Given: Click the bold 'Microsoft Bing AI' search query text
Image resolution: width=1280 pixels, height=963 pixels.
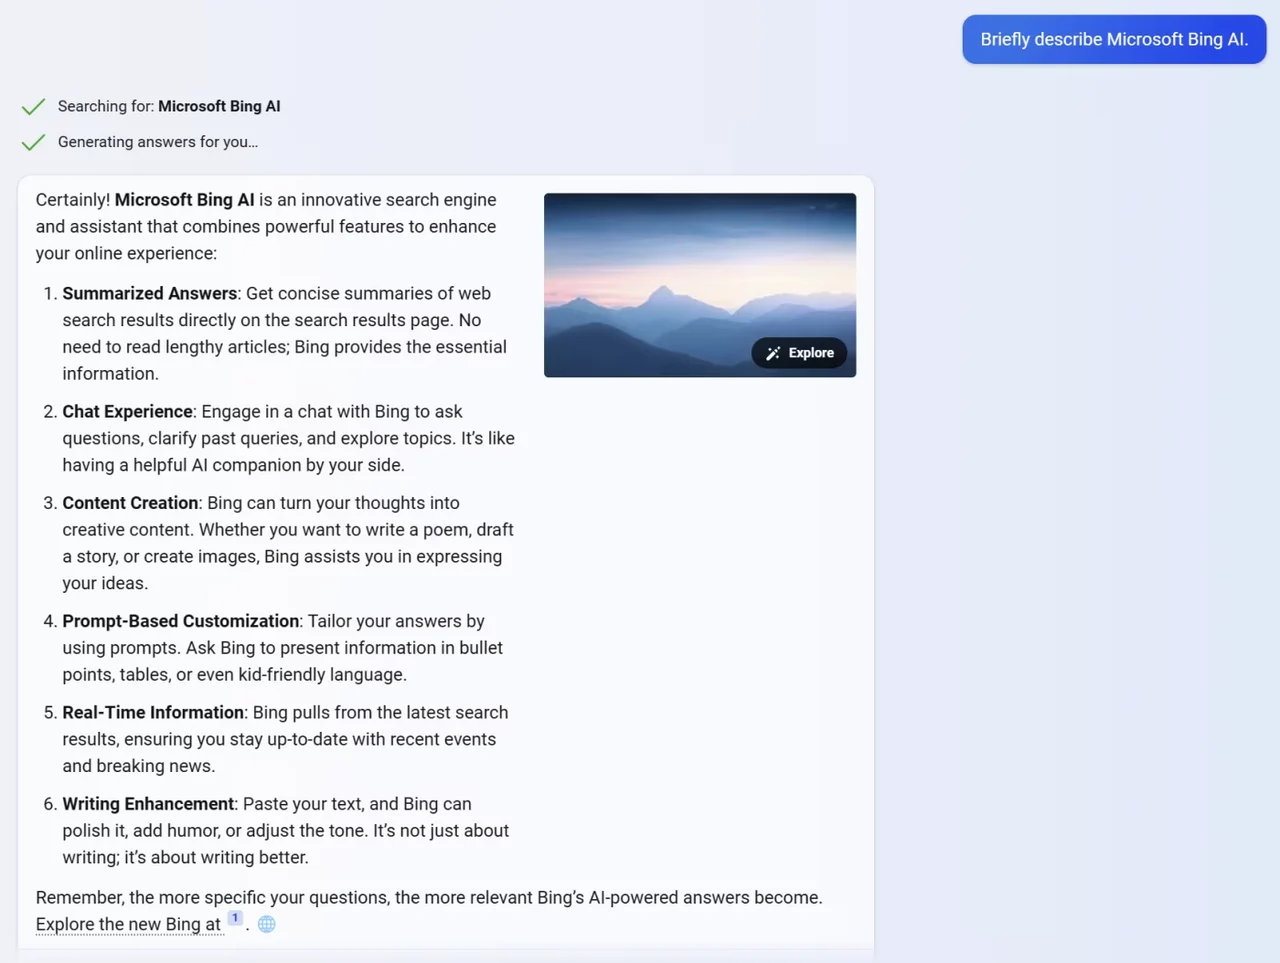Looking at the screenshot, I should coord(219,106).
